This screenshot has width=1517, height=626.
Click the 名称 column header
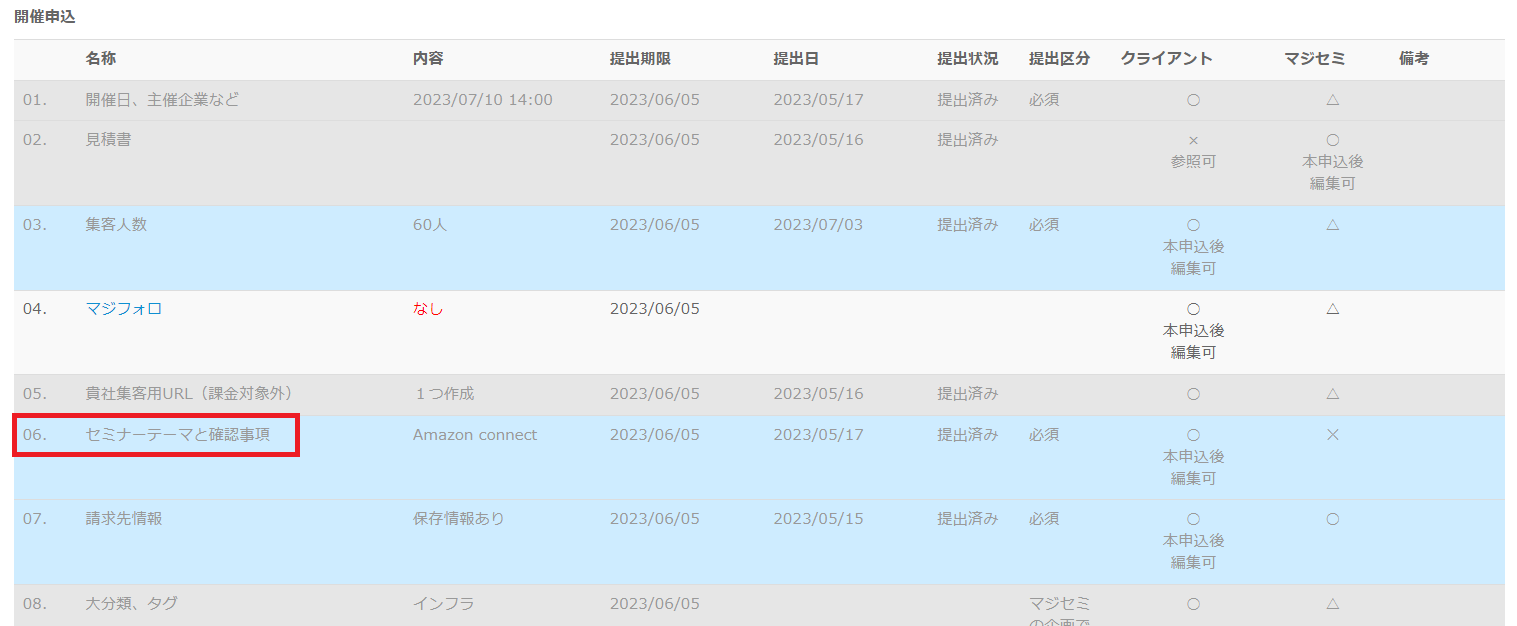pos(101,59)
